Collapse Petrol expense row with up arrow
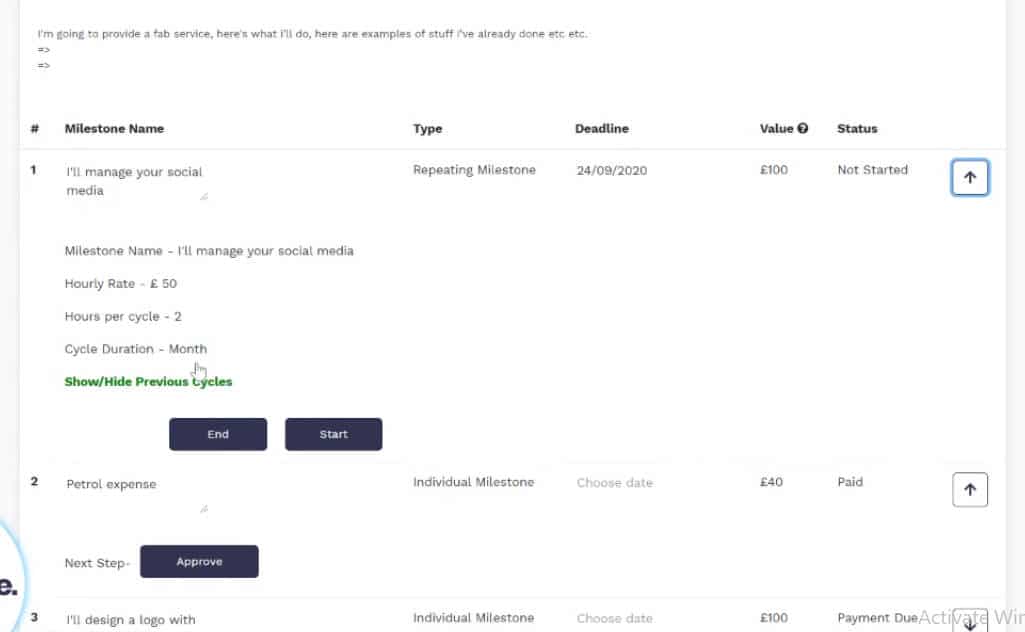 (x=969, y=490)
